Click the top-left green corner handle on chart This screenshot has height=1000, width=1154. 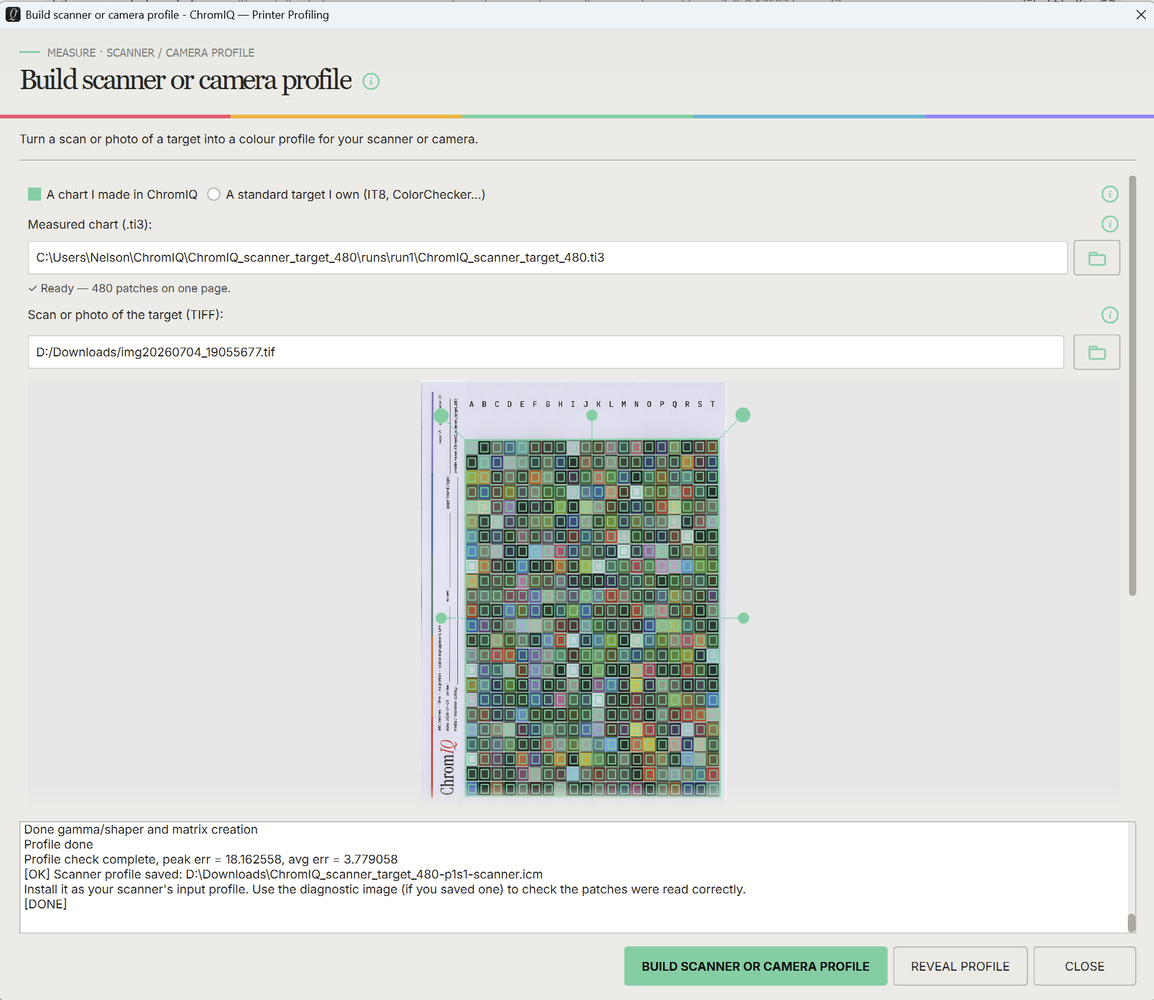click(441, 416)
